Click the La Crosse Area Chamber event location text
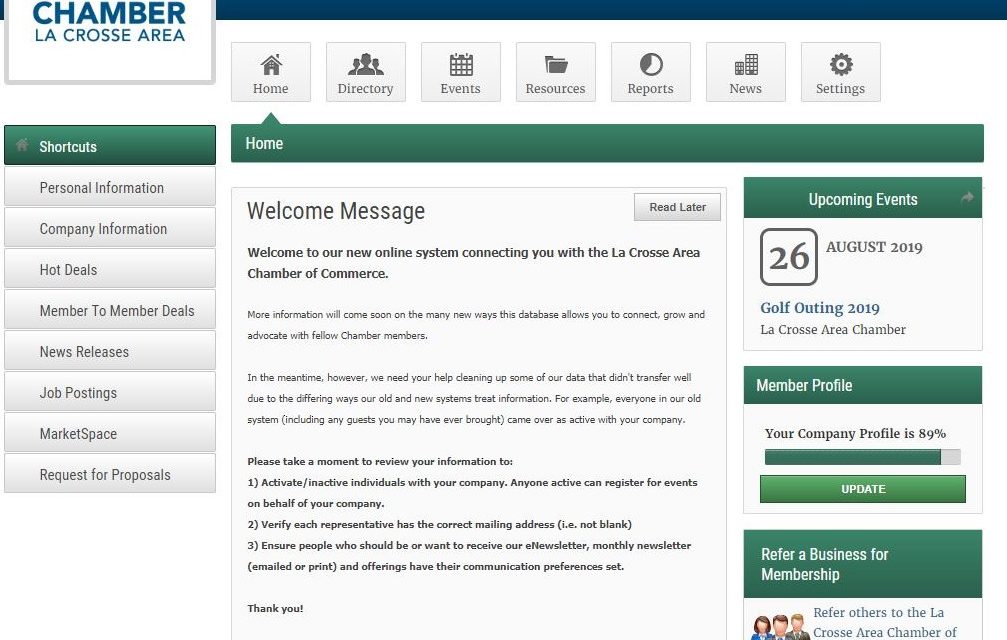The width and height of the screenshot is (1007, 640). pyautogui.click(x=833, y=329)
